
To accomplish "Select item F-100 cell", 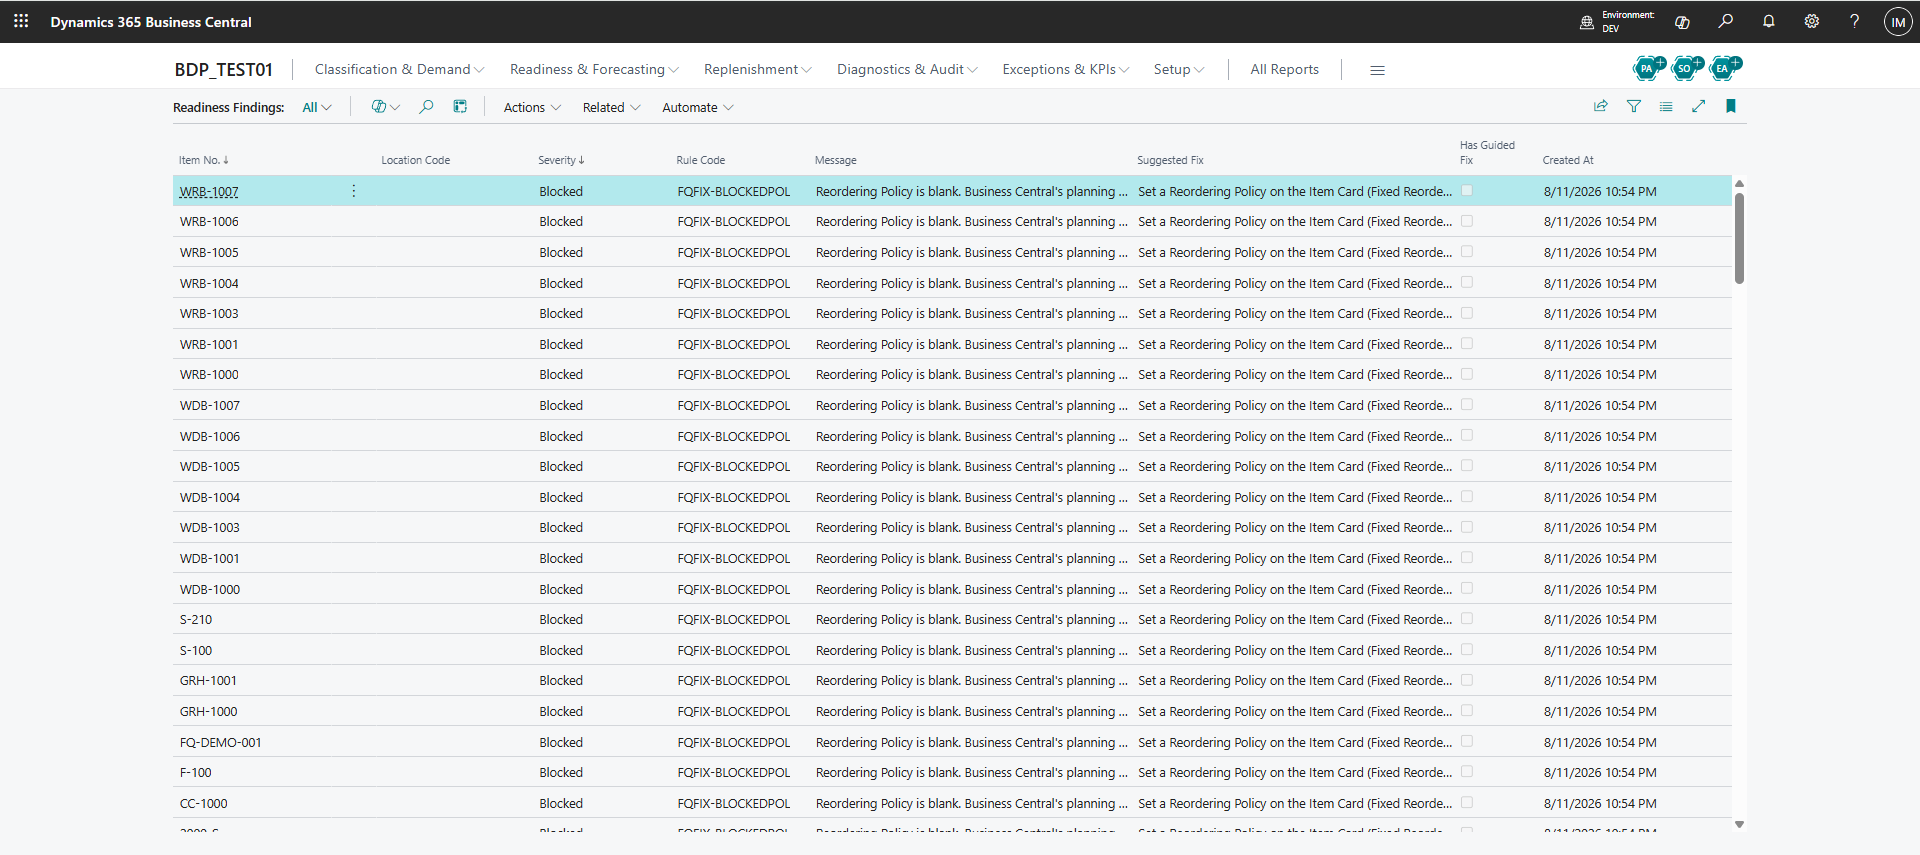I will (196, 772).
